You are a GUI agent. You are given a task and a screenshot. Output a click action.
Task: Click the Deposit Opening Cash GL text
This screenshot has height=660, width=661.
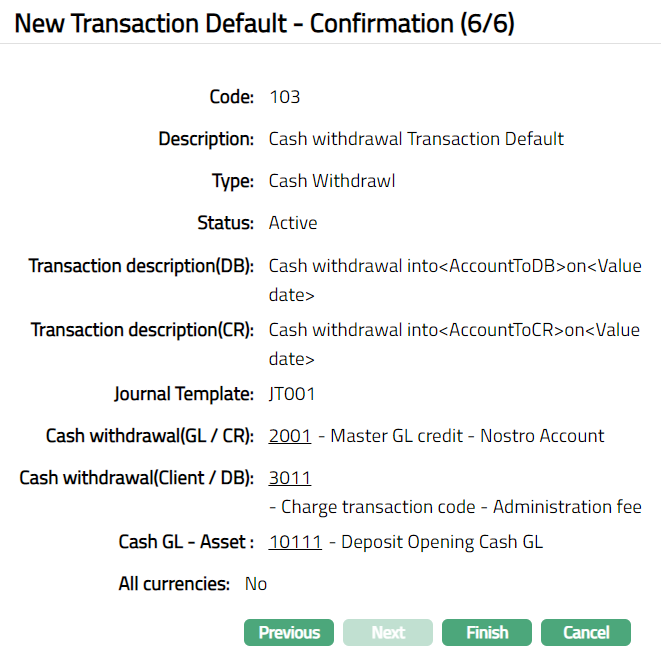(442, 542)
